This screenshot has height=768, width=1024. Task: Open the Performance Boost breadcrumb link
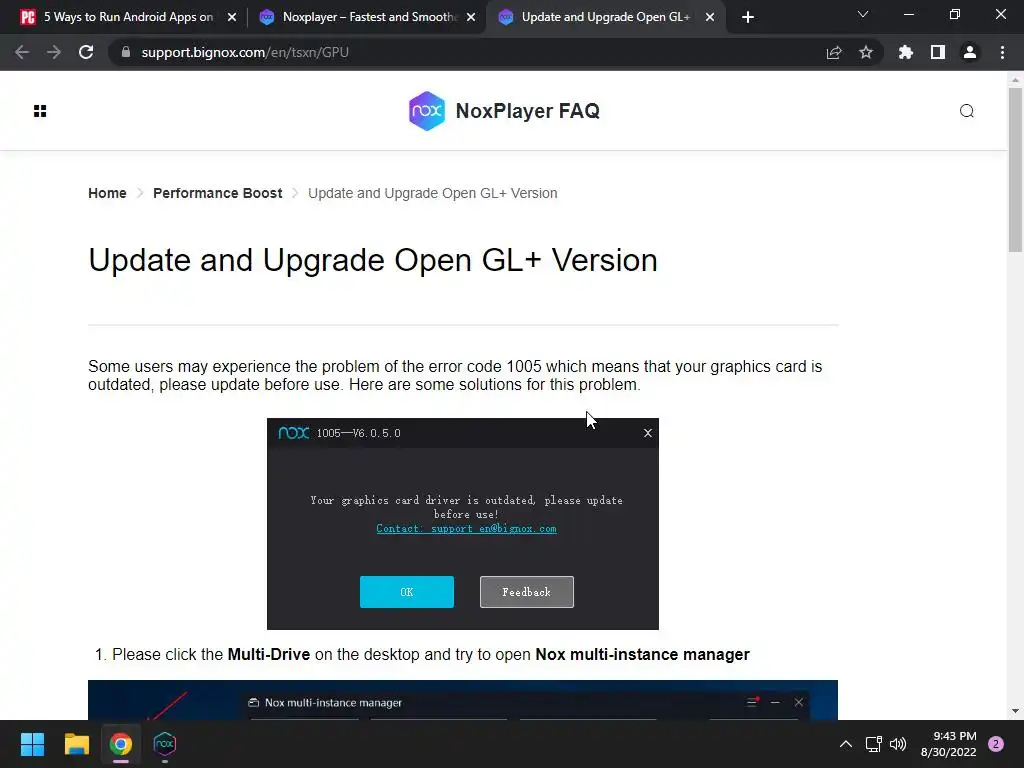tap(217, 193)
